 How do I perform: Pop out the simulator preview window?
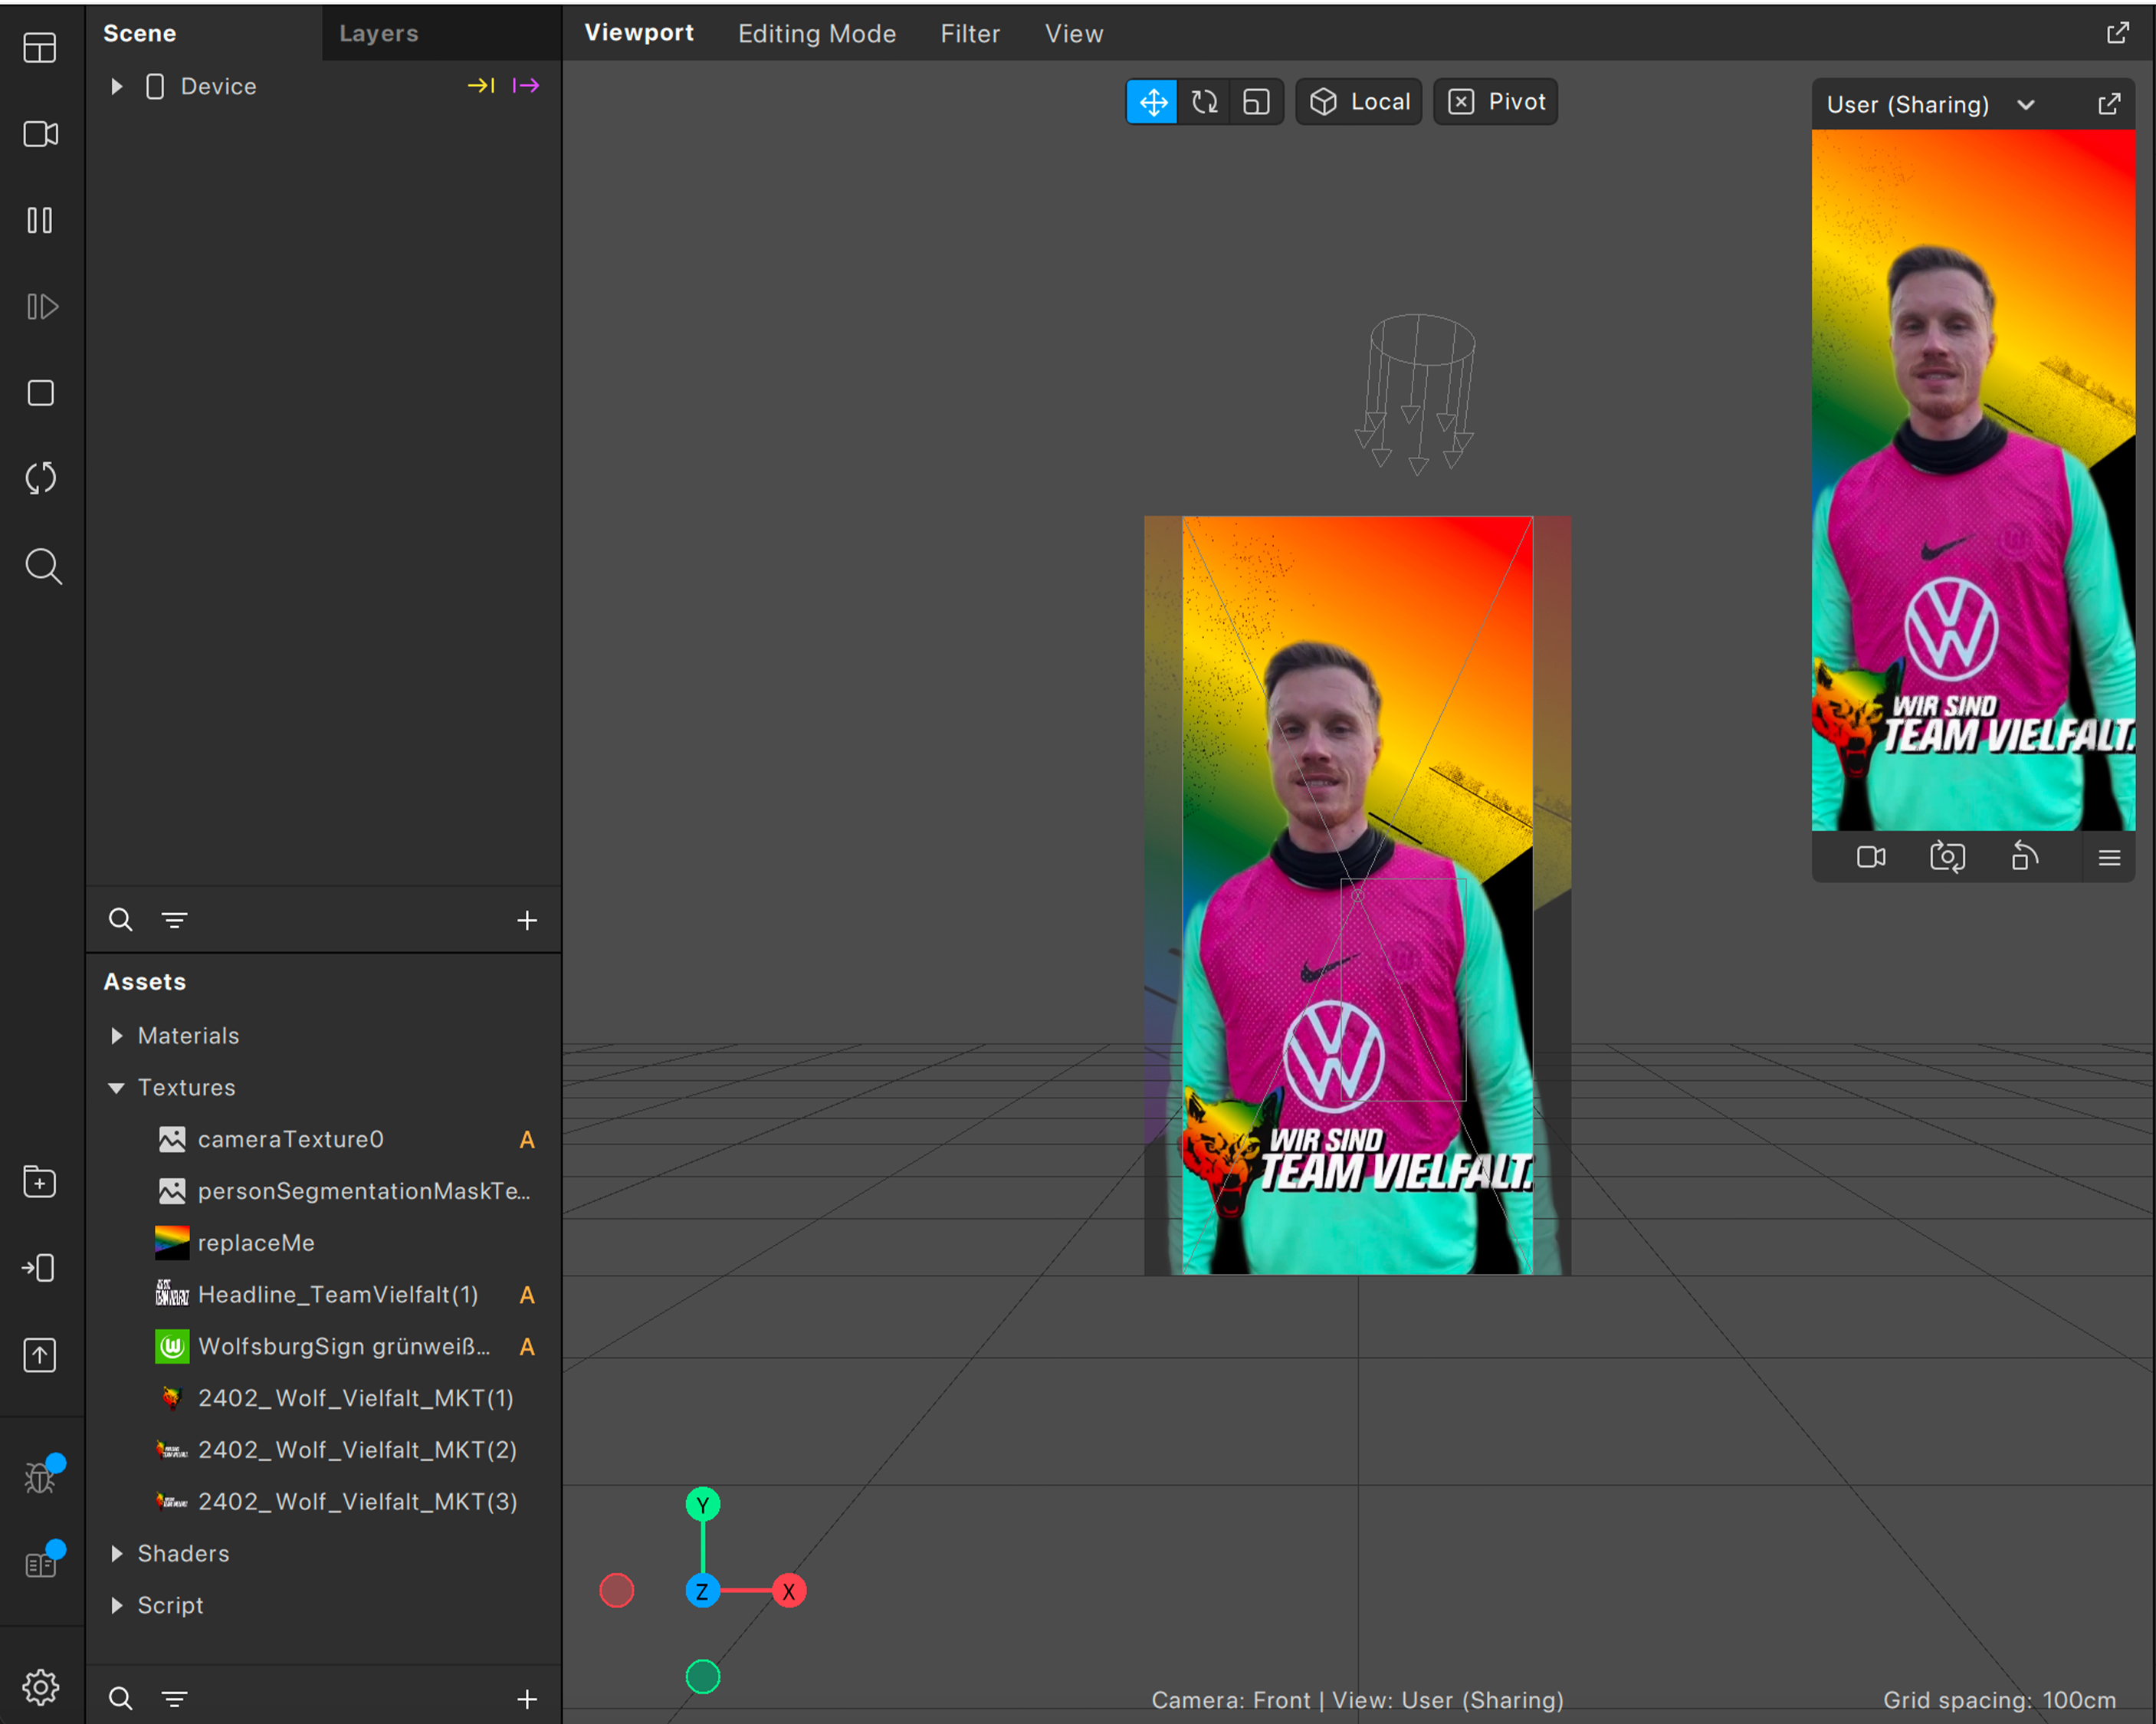2109,104
